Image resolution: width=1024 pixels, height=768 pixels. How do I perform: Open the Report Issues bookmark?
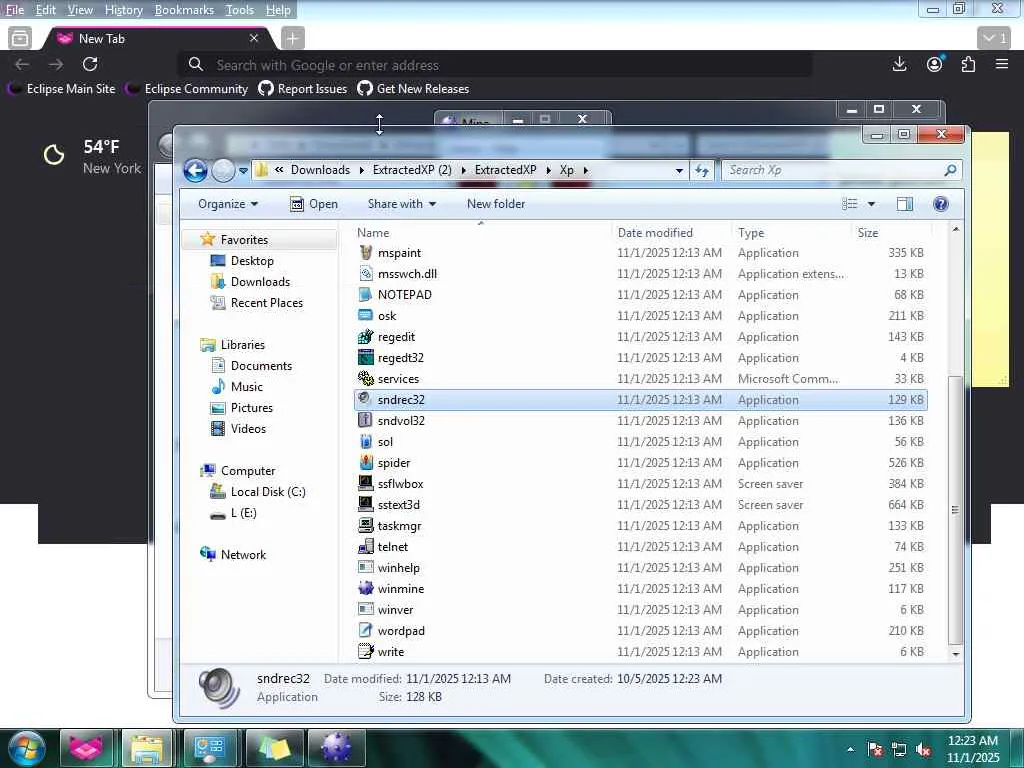click(303, 89)
